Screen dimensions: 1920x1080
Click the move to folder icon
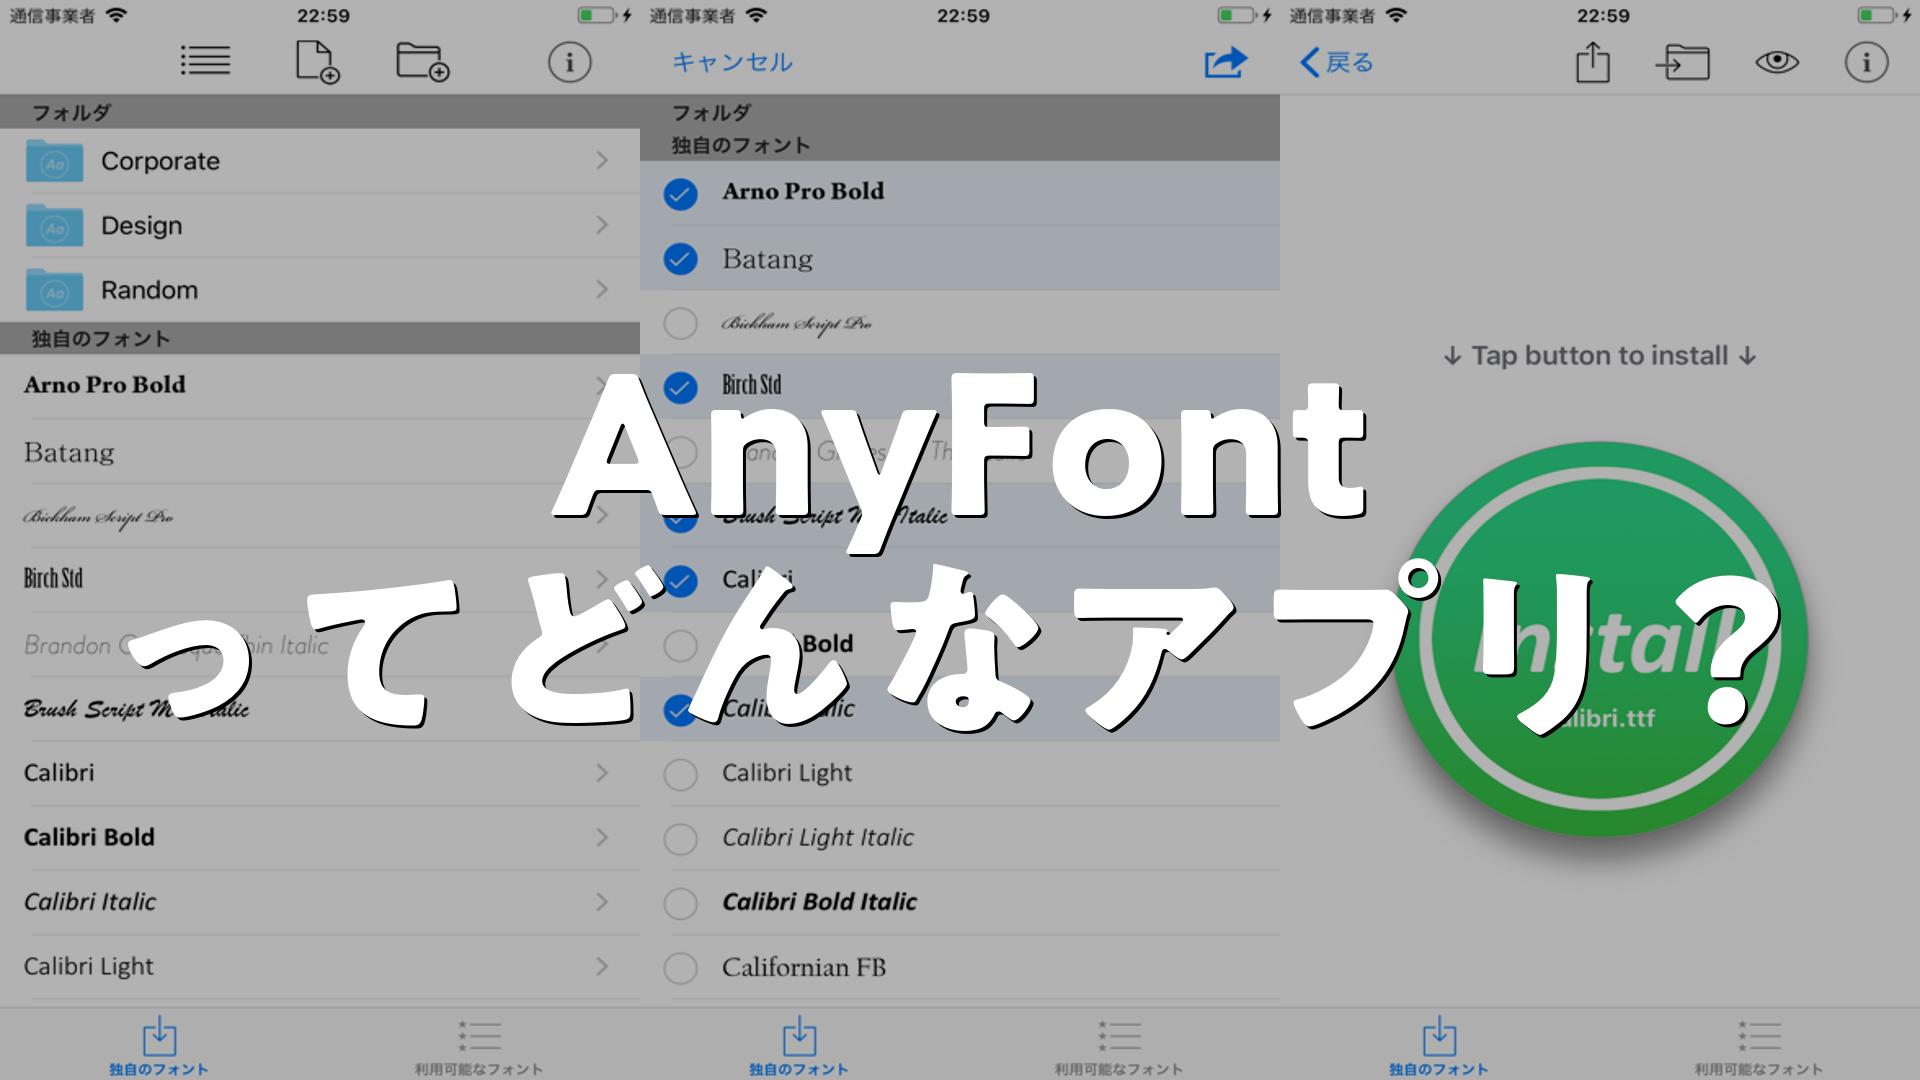(x=1683, y=63)
